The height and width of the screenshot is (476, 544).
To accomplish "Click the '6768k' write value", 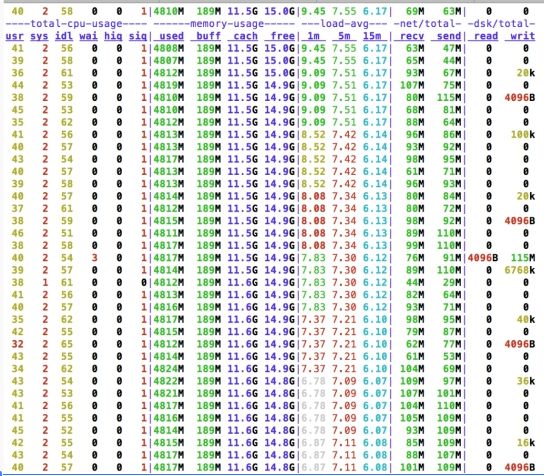I will click(520, 270).
